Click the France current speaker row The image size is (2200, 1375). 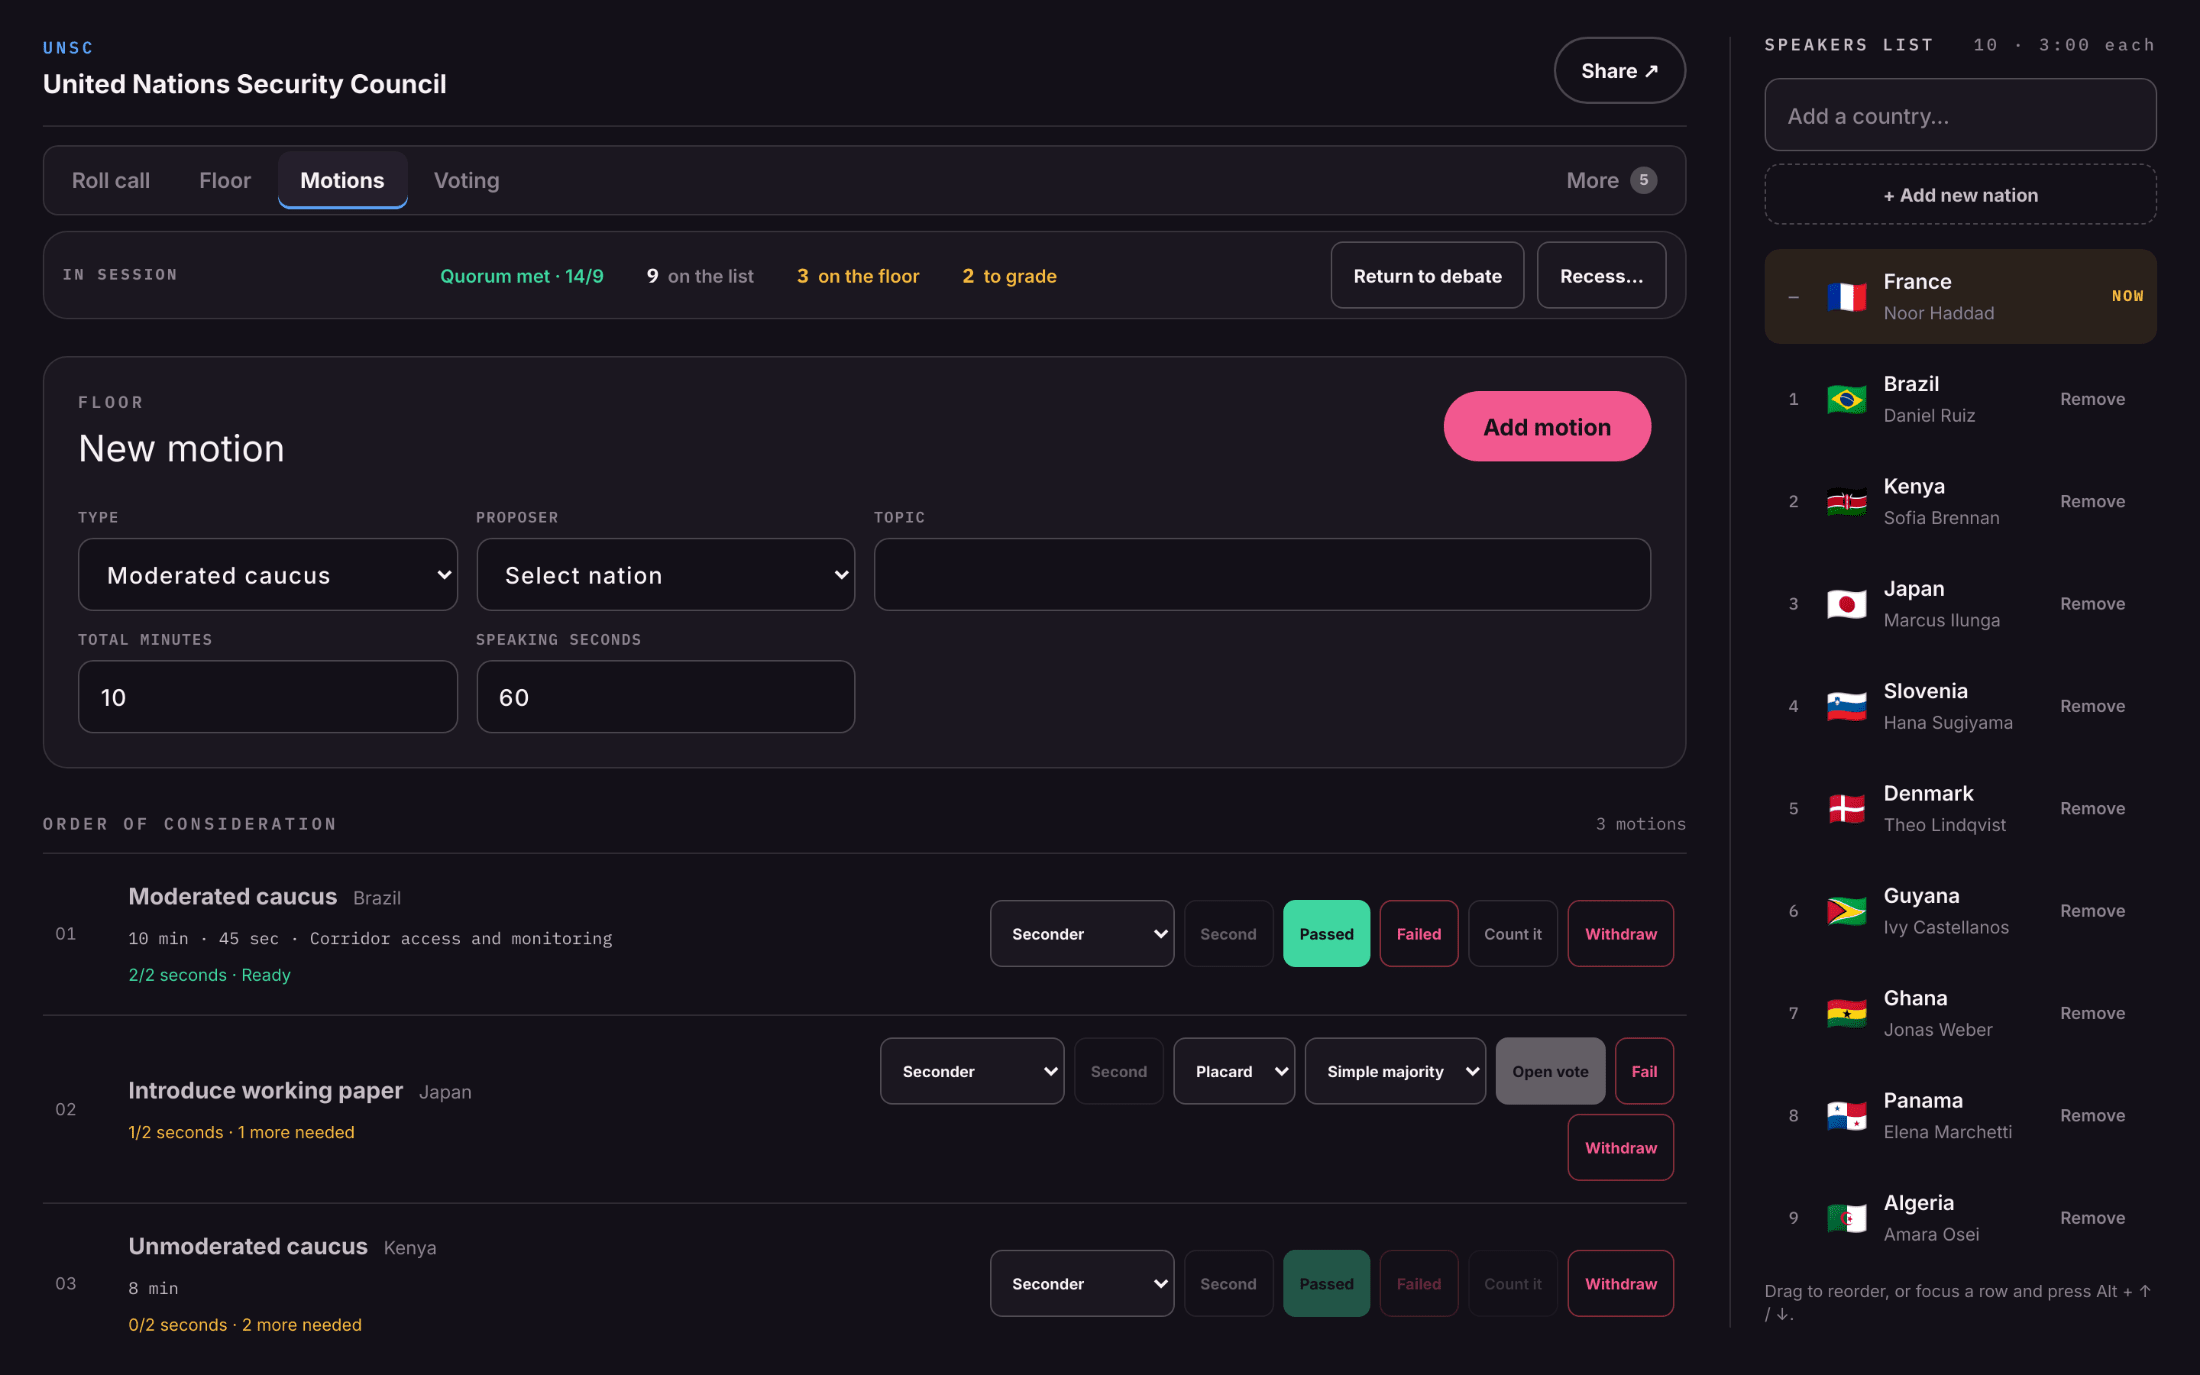pos(1960,297)
